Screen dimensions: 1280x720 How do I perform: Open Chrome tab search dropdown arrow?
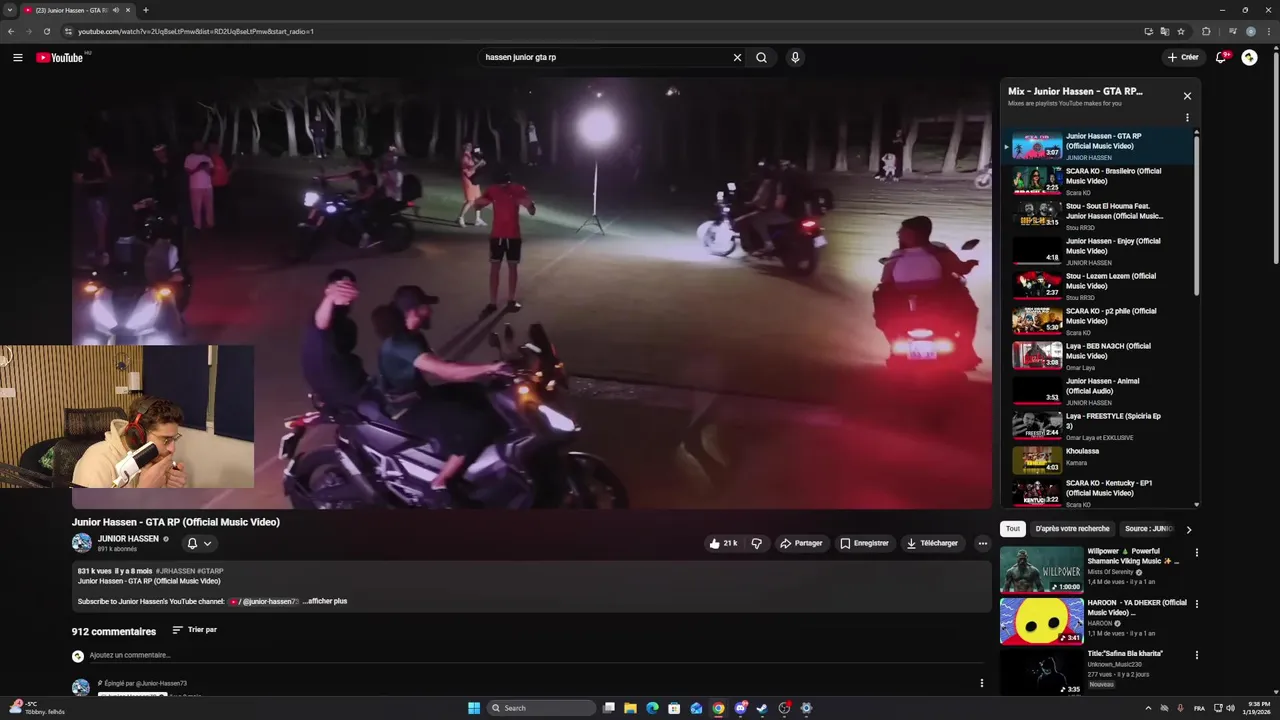(x=10, y=10)
